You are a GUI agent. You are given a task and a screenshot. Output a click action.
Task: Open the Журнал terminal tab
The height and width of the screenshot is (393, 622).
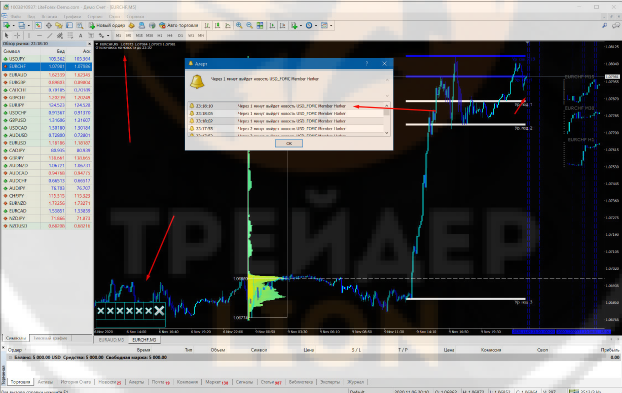pos(355,382)
